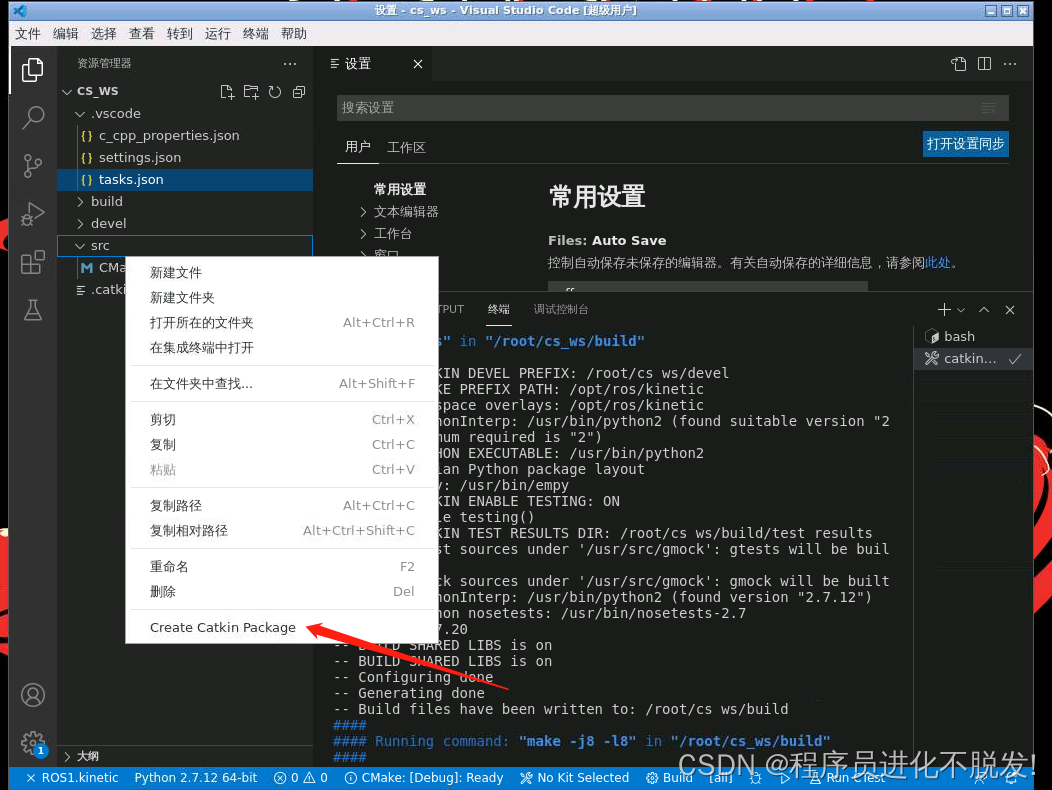
Task: Close the terminal panel
Action: (x=1010, y=309)
